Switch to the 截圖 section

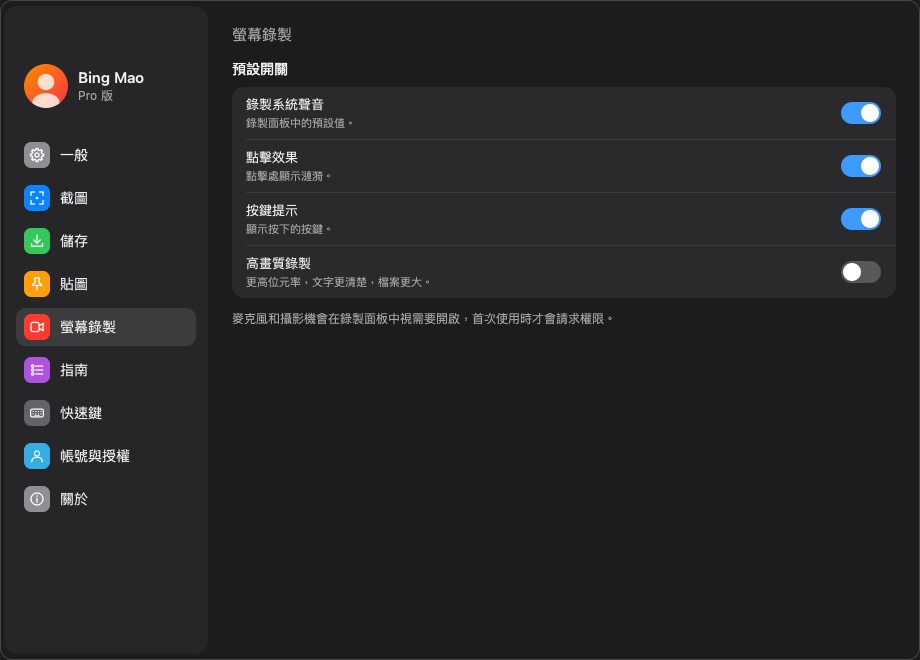coord(106,198)
